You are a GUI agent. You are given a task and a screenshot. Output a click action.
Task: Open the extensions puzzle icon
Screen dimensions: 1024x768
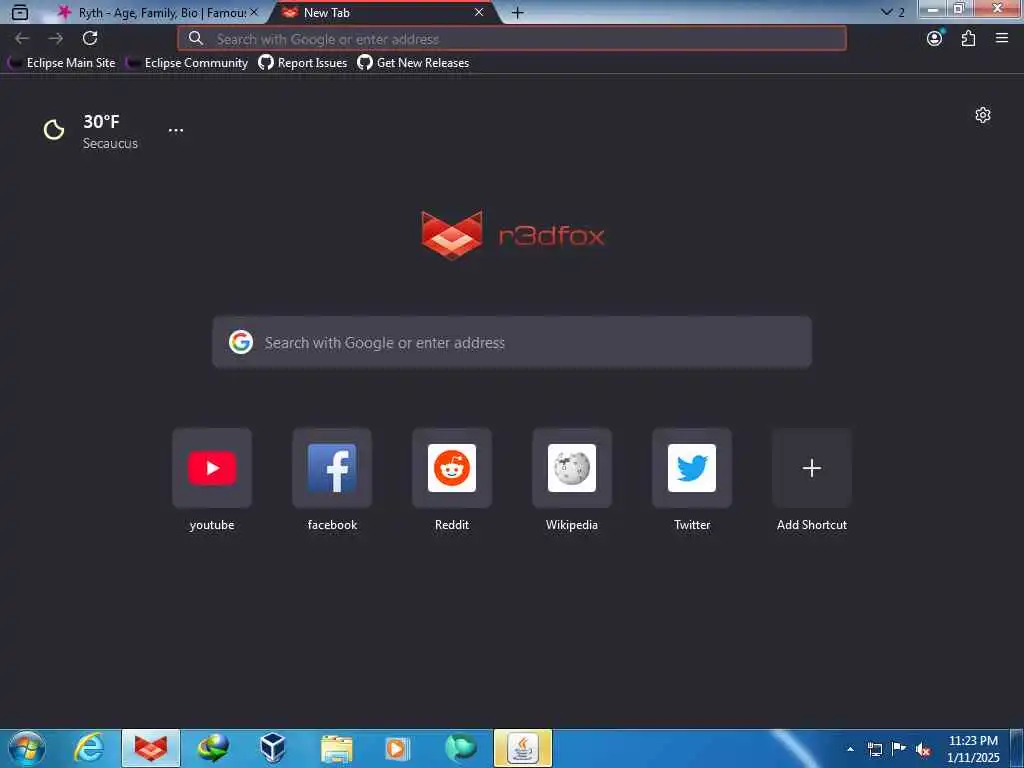point(968,39)
